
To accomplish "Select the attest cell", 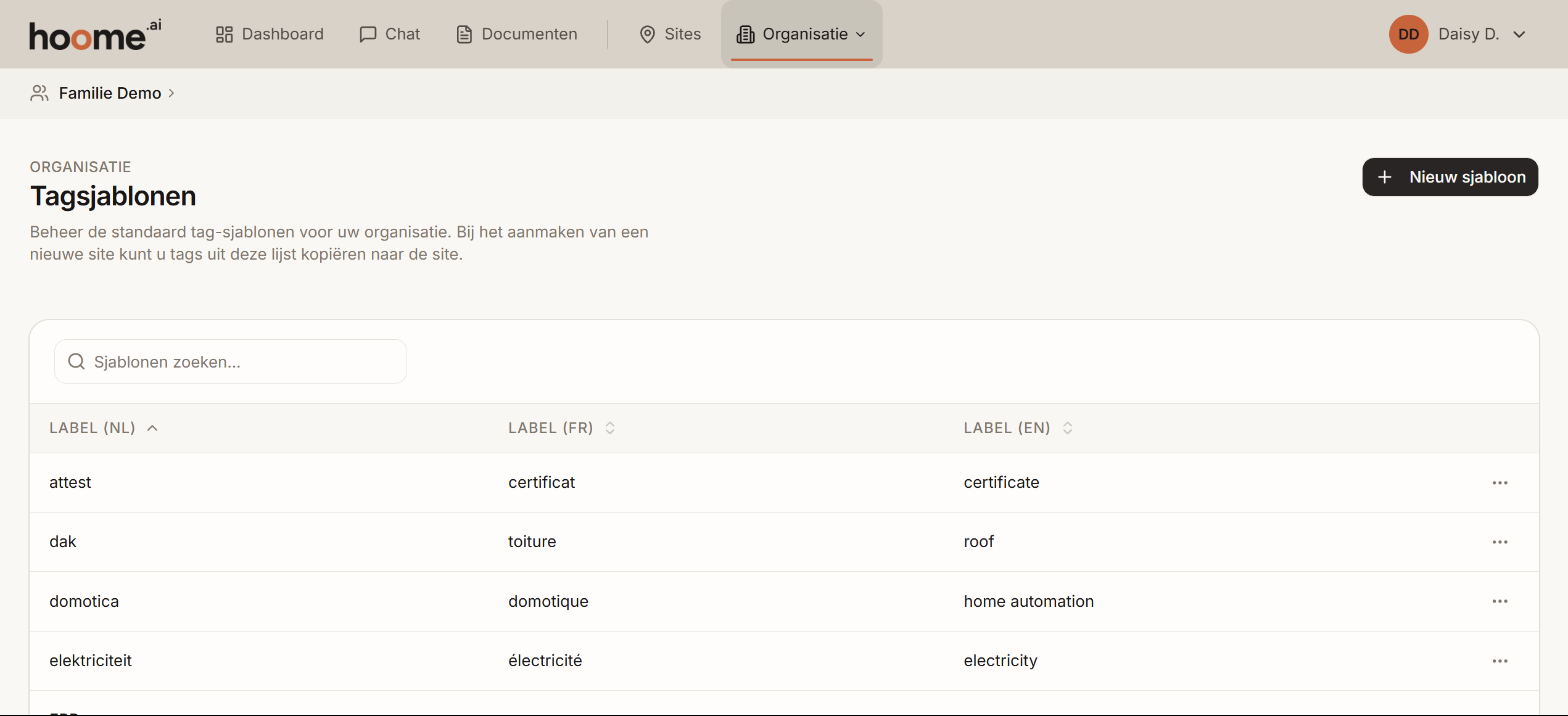I will [x=70, y=482].
